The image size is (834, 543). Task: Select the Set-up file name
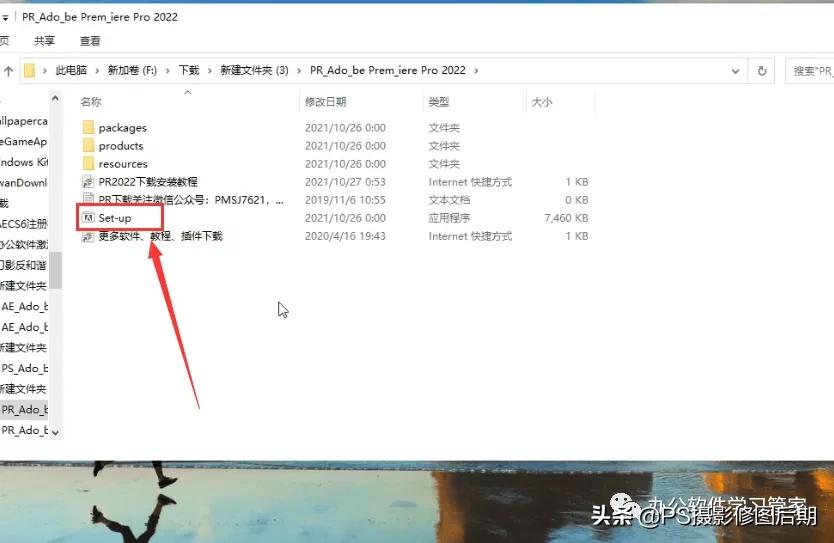[x=115, y=218]
